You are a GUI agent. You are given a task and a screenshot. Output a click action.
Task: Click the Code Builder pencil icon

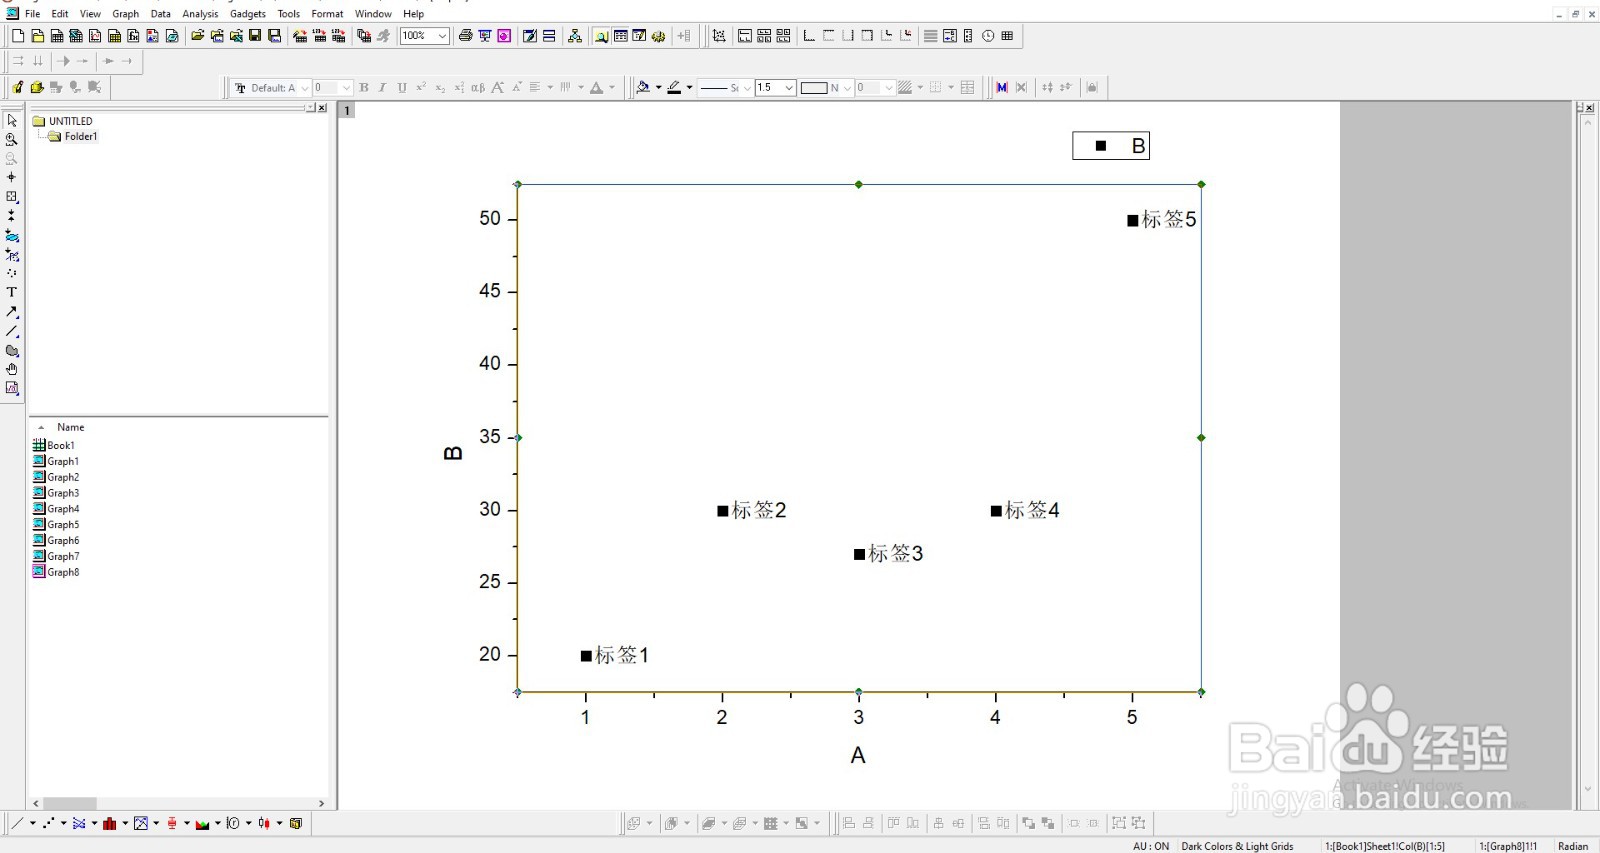click(17, 87)
